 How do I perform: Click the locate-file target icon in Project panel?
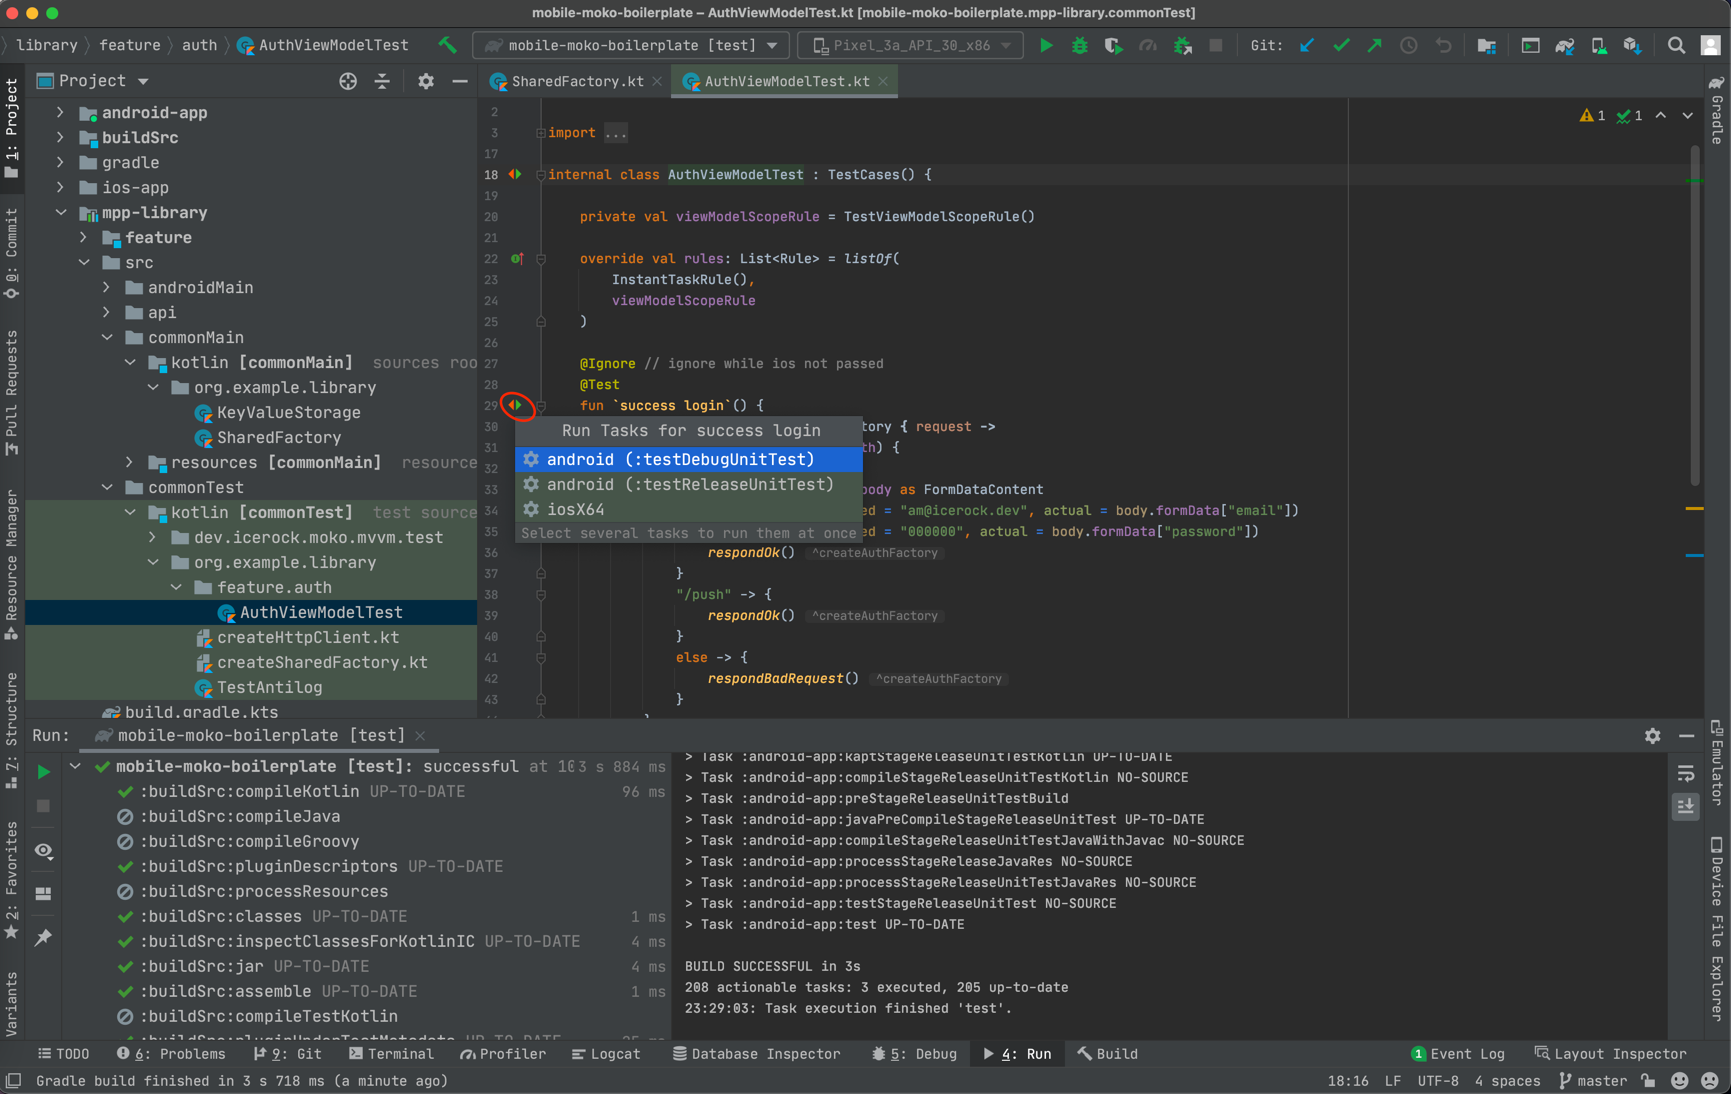(348, 81)
